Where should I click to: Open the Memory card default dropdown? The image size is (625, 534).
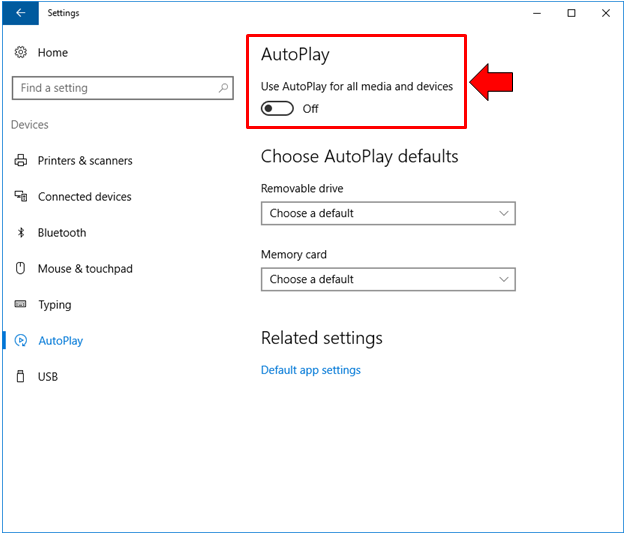click(x=387, y=279)
